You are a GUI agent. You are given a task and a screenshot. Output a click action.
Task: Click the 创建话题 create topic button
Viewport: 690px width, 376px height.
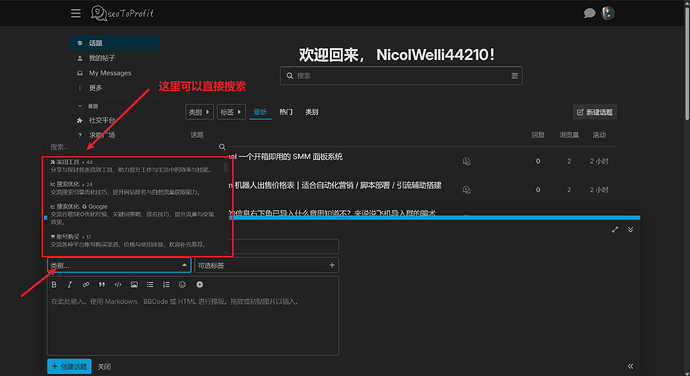pyautogui.click(x=70, y=366)
